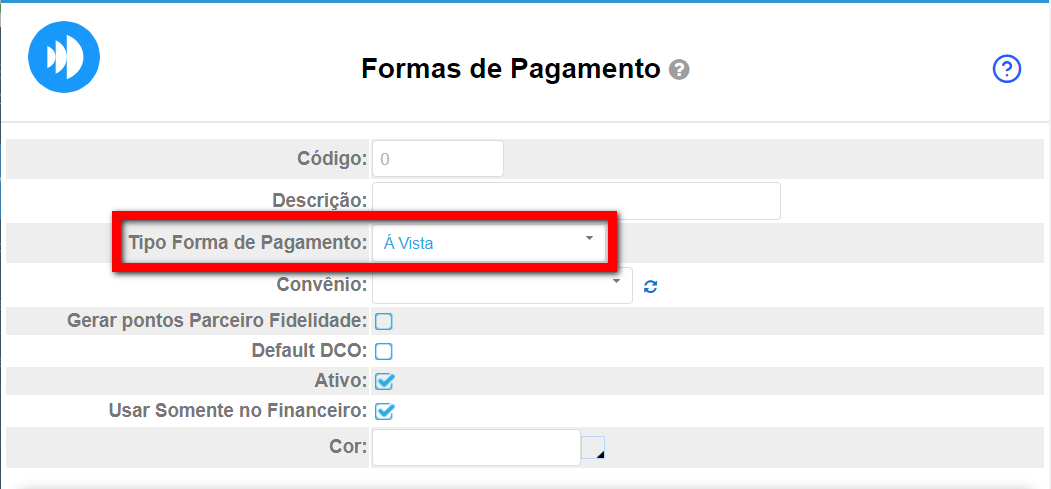
Task: Click the Gerar pontos Parceiro Fidelidade label
Action: (x=217, y=321)
